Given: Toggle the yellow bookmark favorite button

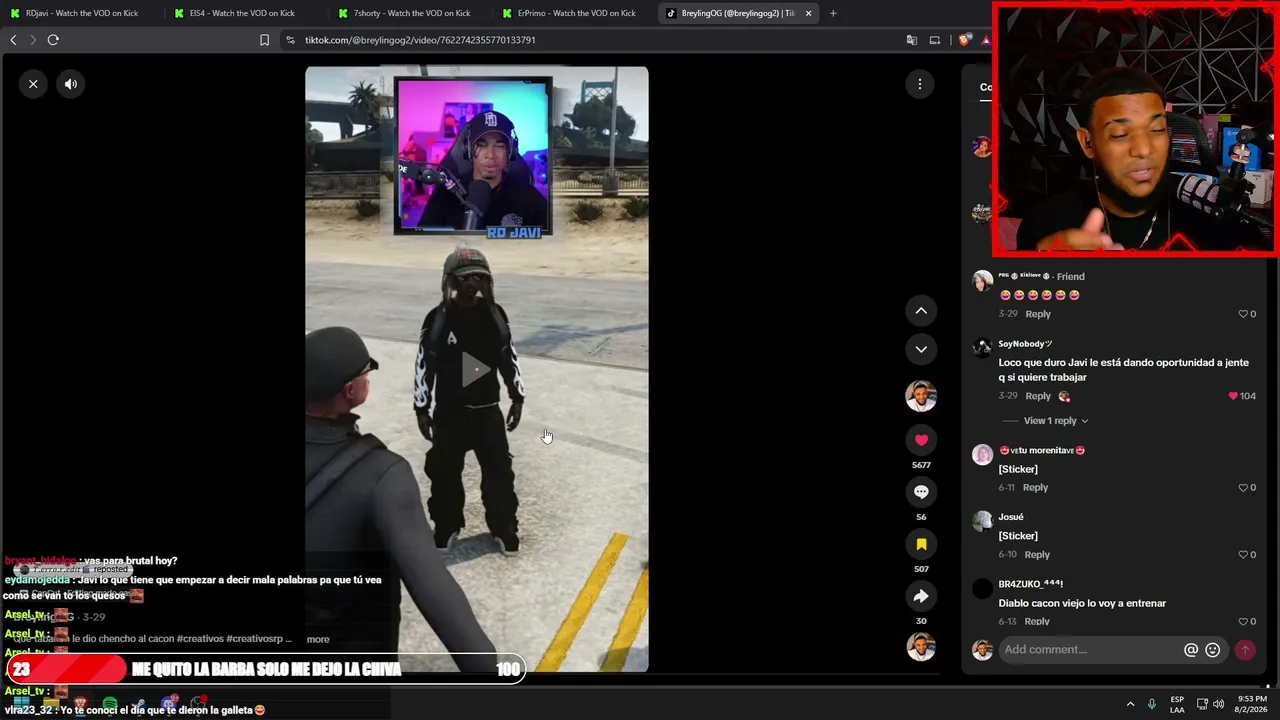Looking at the screenshot, I should point(921,544).
